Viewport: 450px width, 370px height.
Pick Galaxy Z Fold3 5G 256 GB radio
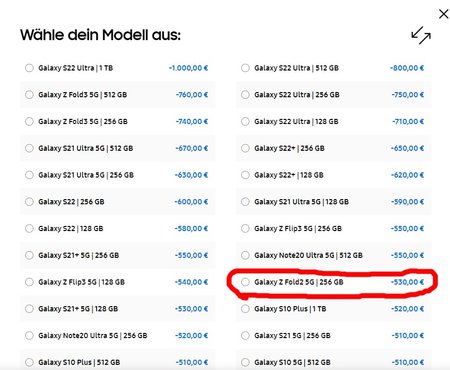coord(29,121)
